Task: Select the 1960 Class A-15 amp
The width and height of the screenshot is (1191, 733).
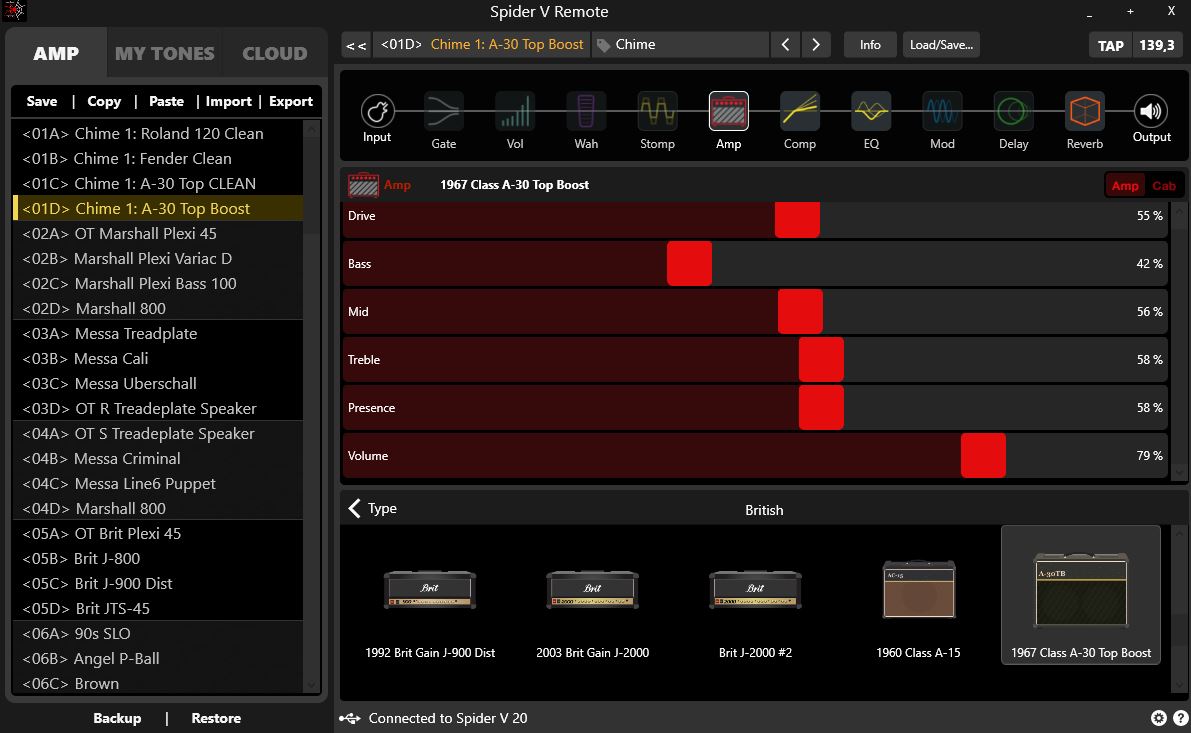Action: (x=918, y=596)
